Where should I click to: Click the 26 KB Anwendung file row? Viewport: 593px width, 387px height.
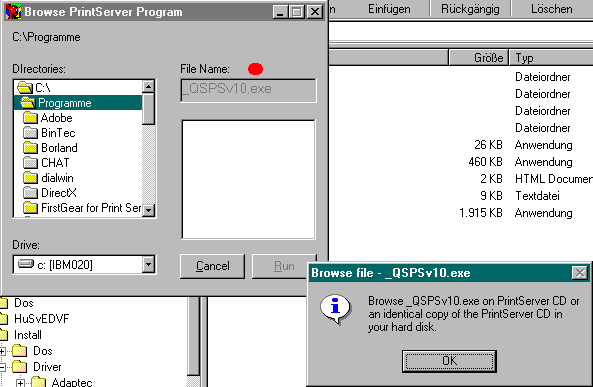tap(461, 145)
